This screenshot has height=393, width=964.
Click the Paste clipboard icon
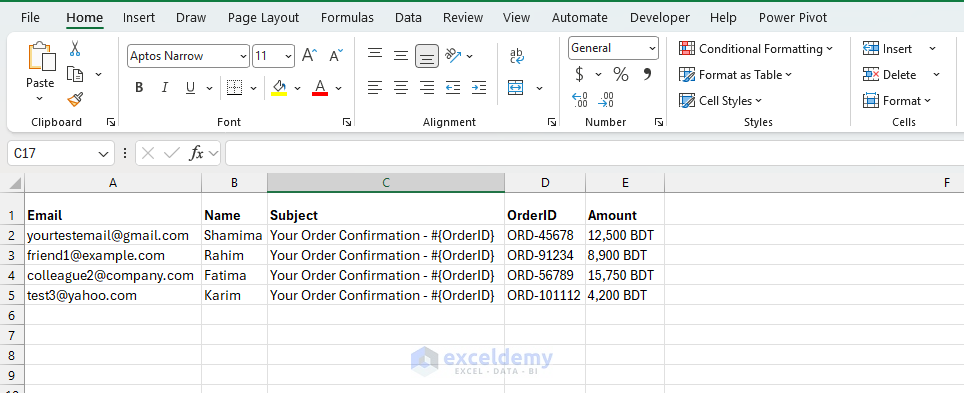pyautogui.click(x=41, y=57)
